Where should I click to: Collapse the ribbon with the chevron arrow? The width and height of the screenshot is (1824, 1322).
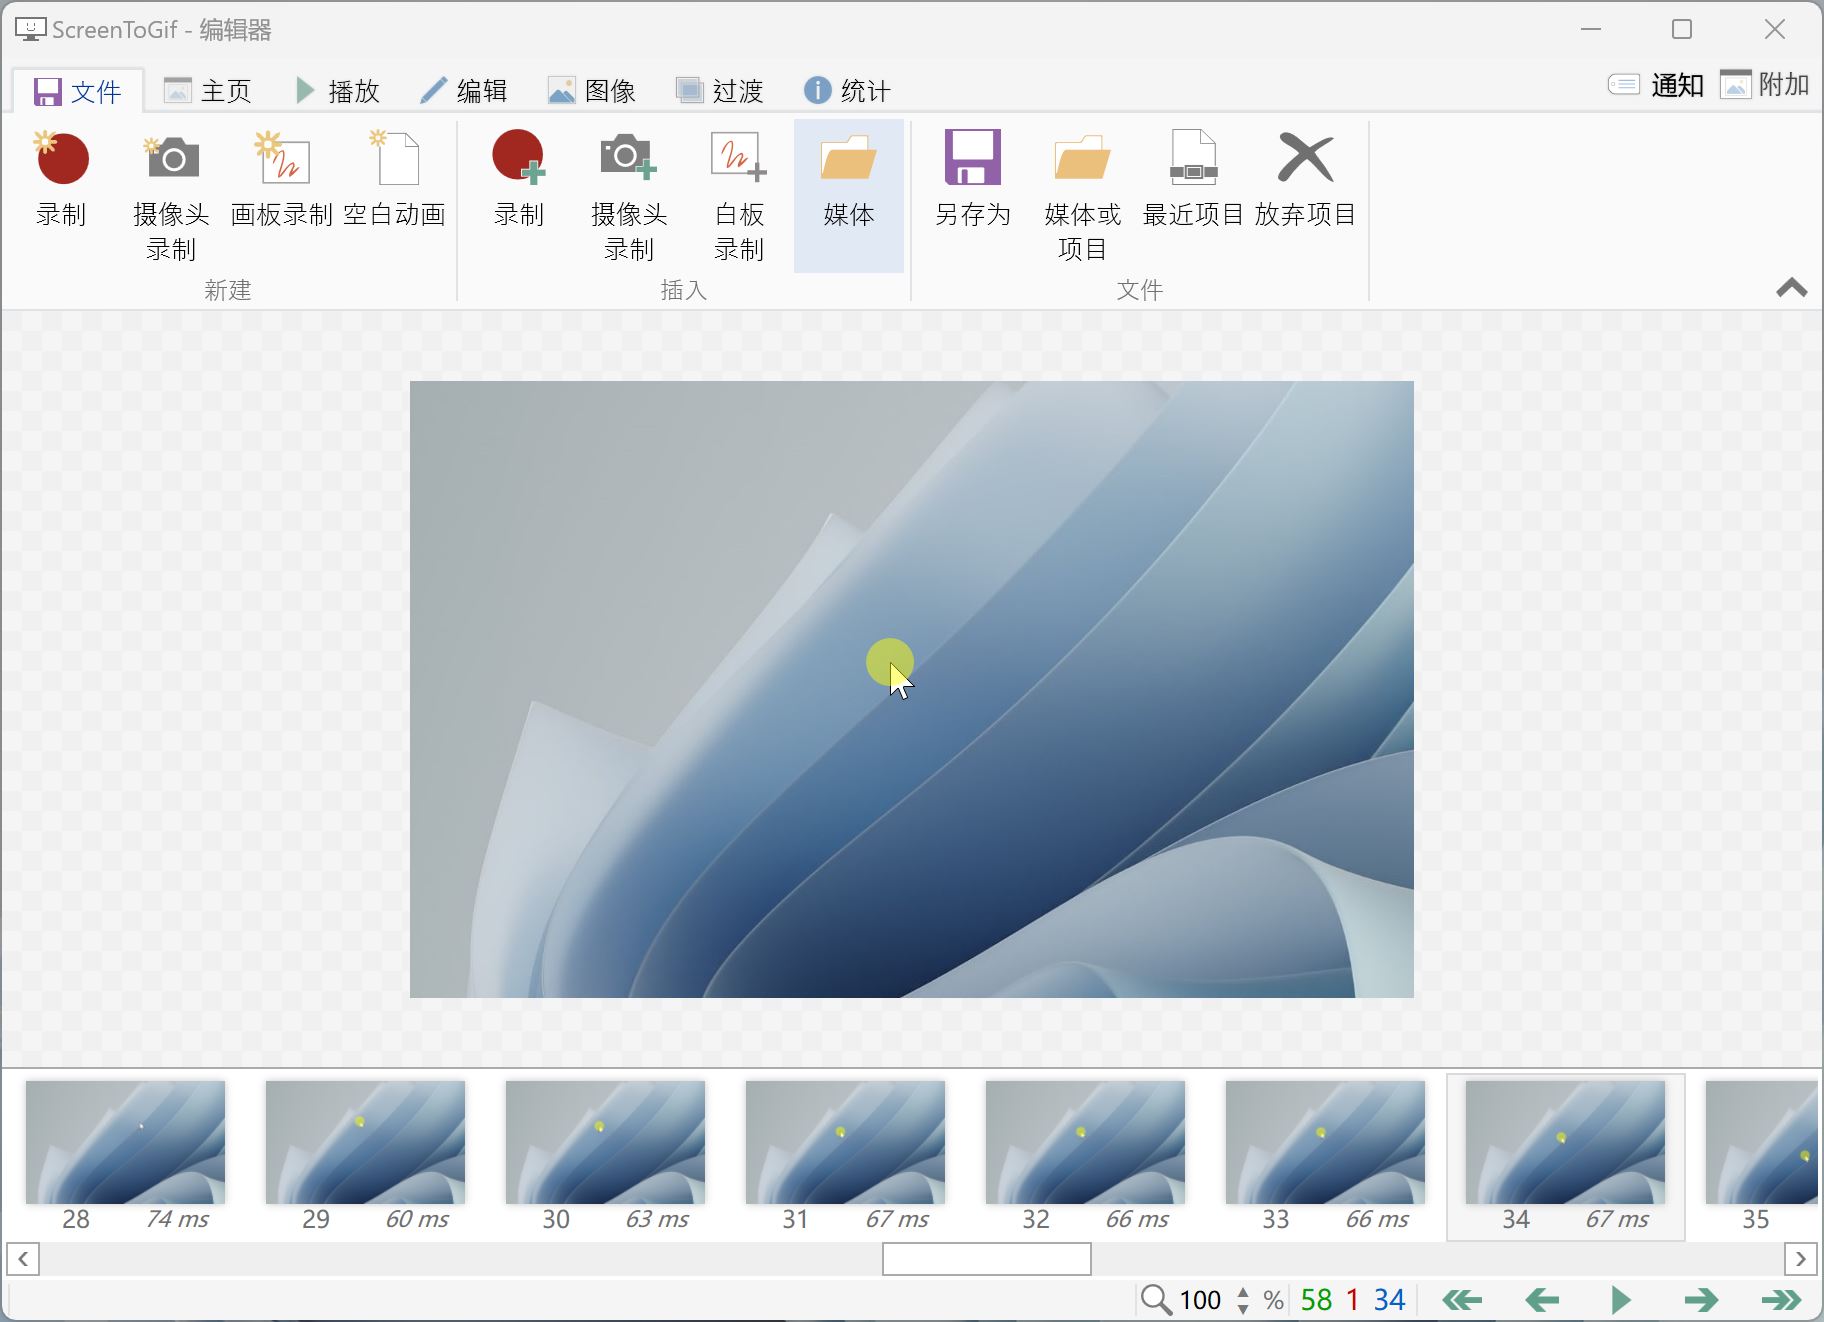coord(1791,288)
